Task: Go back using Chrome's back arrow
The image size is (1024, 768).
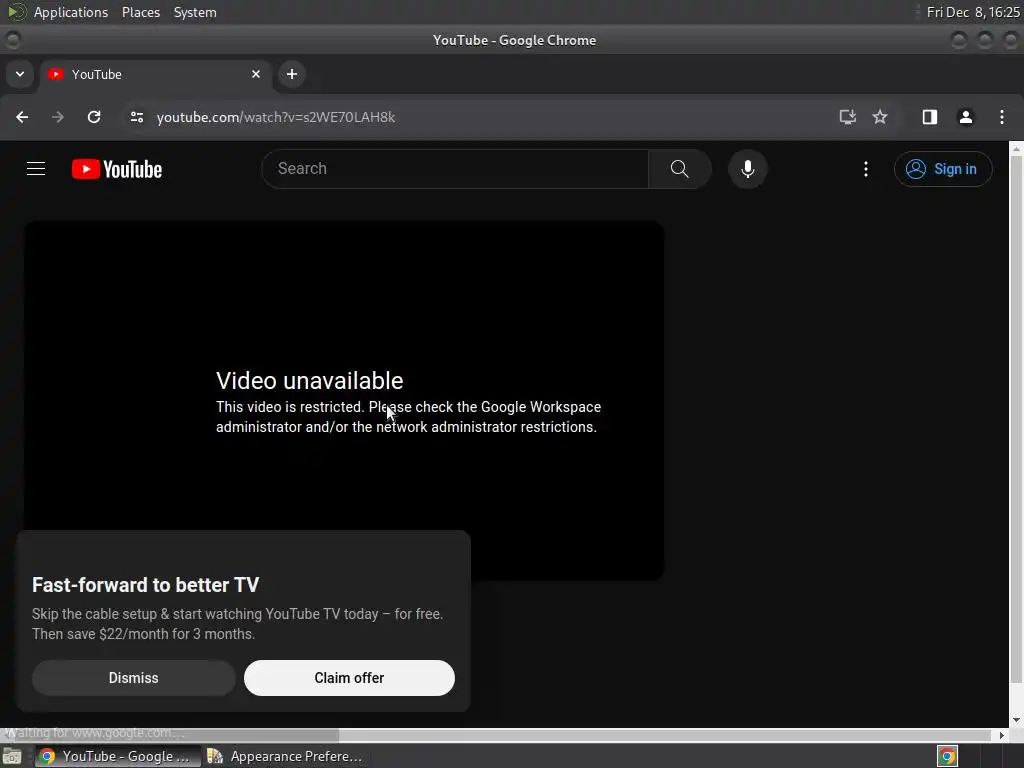Action: tap(22, 117)
